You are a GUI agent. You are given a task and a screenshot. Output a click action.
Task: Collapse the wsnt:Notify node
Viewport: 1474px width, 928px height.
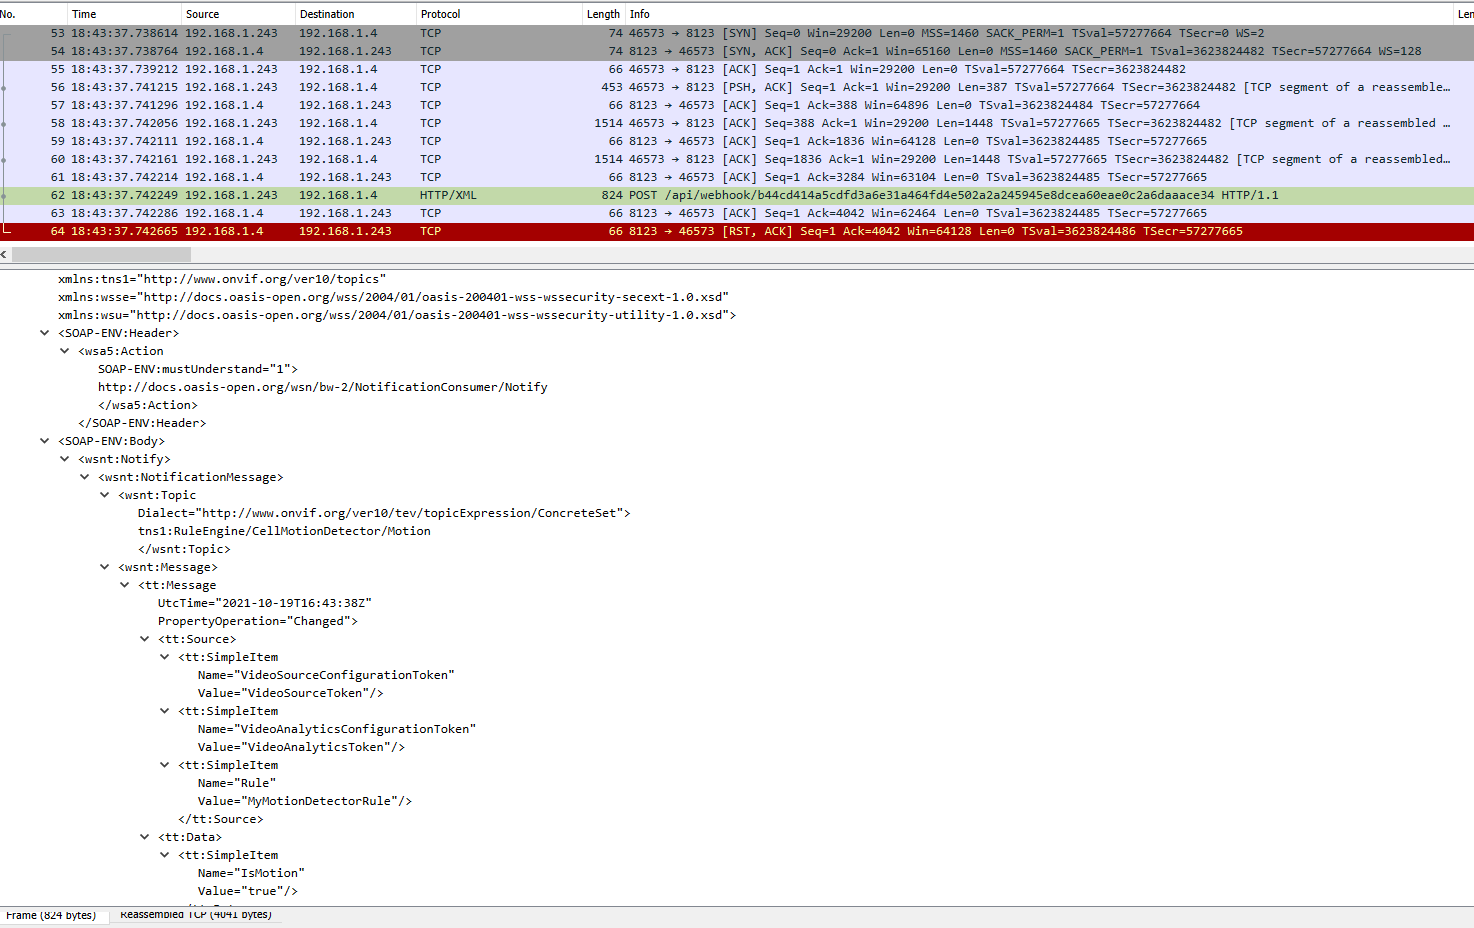pyautogui.click(x=65, y=459)
